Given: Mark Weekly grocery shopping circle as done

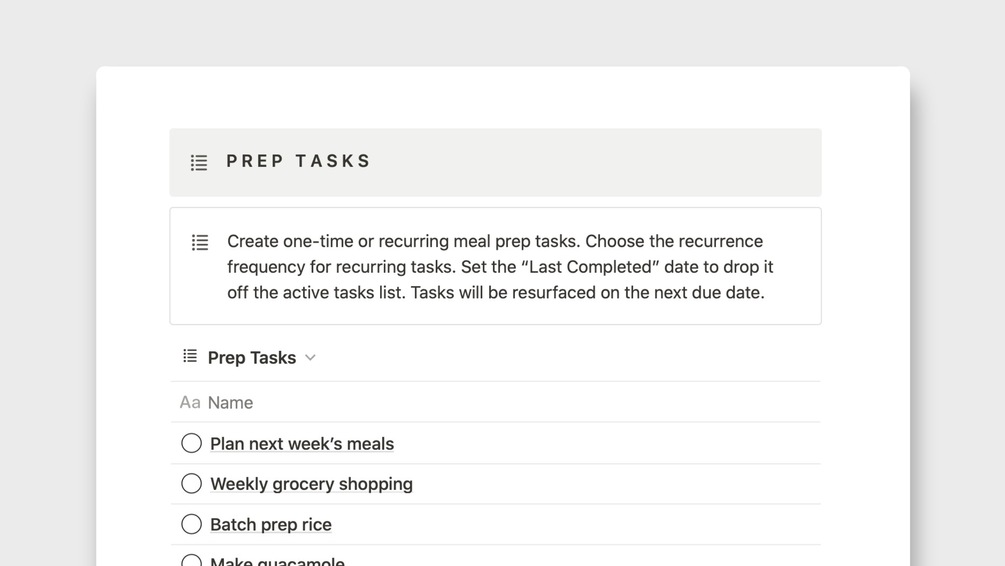Looking at the screenshot, I should click(191, 484).
